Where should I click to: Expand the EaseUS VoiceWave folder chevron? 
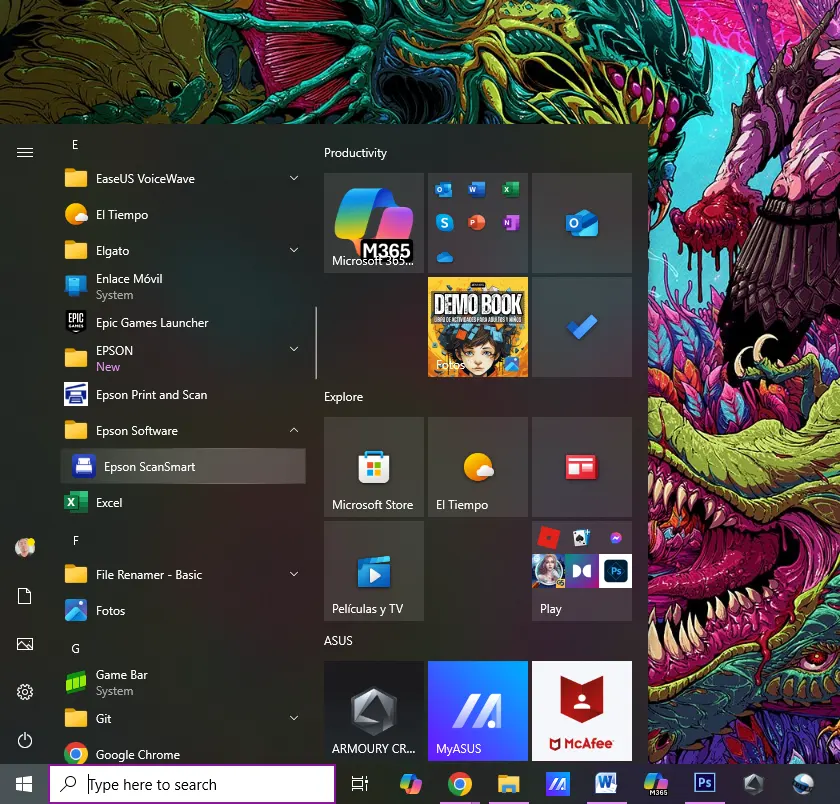[x=294, y=178]
